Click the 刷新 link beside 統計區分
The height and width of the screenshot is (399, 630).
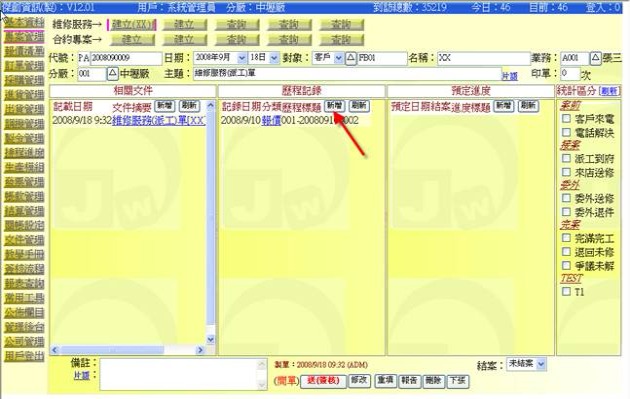(x=609, y=91)
